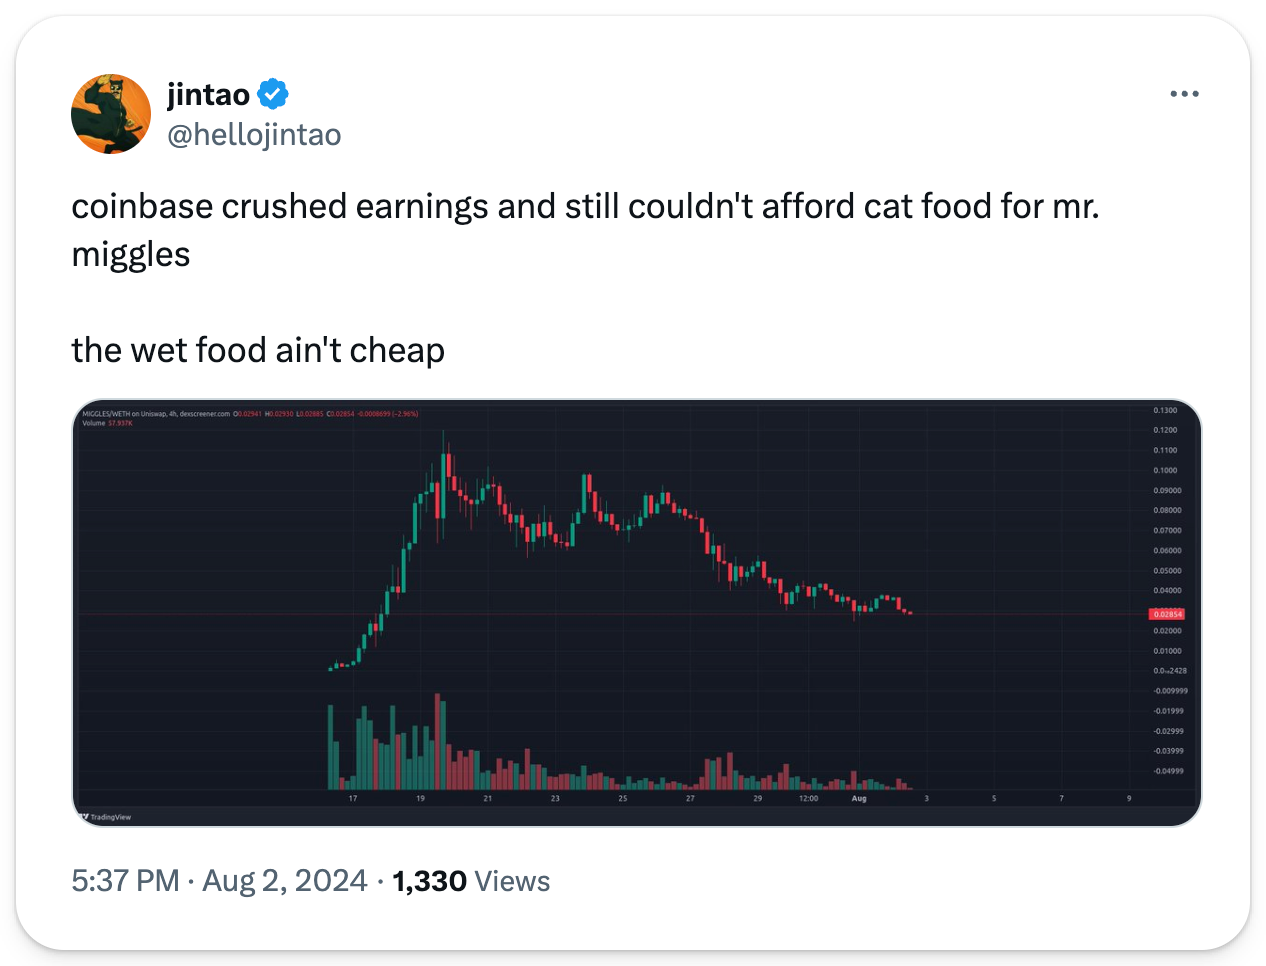
Task: Click the blue verified checkmark badge
Action: 273,94
